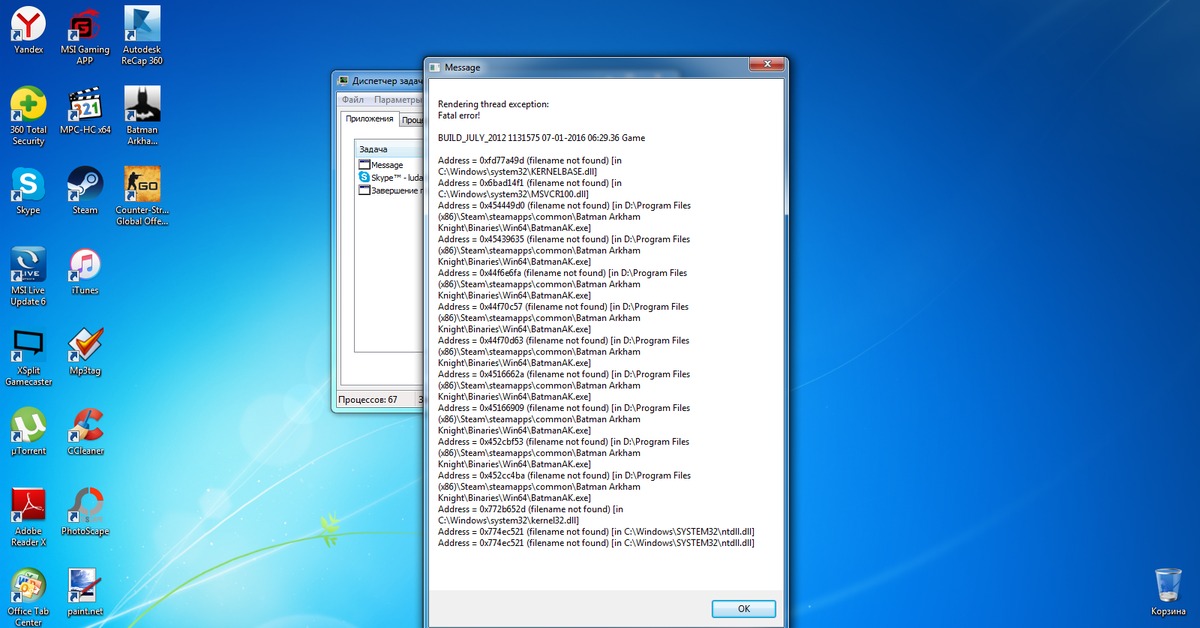The width and height of the screenshot is (1200, 628).
Task: Click the MPC-HC x64 desktop icon
Action: 85,105
